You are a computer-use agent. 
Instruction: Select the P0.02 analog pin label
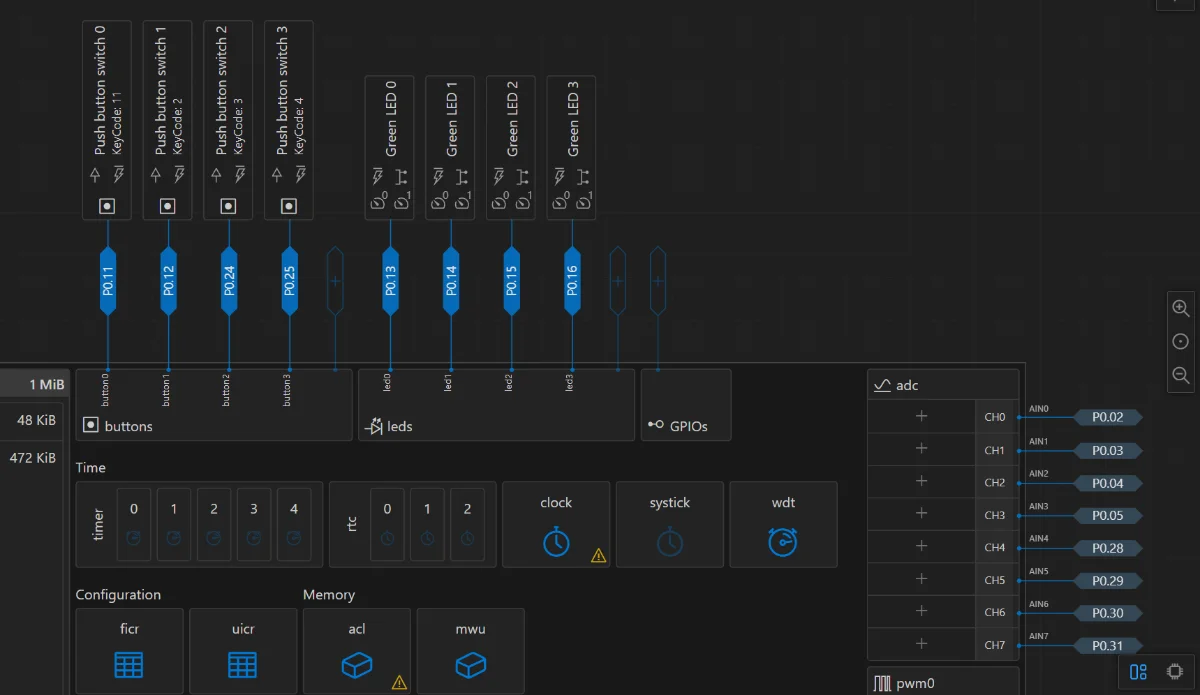point(1107,418)
